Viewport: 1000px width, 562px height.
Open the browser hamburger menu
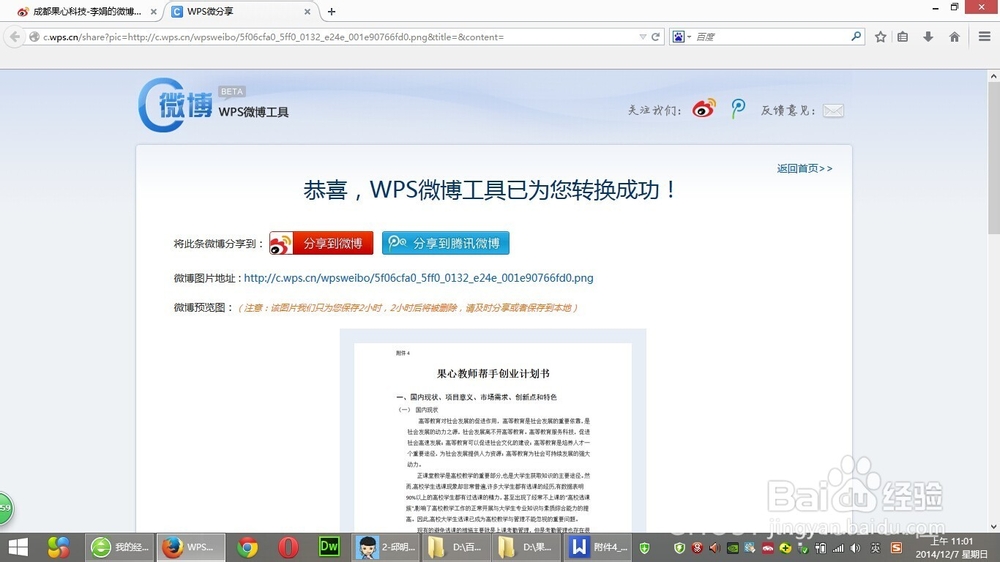pyautogui.click(x=985, y=37)
